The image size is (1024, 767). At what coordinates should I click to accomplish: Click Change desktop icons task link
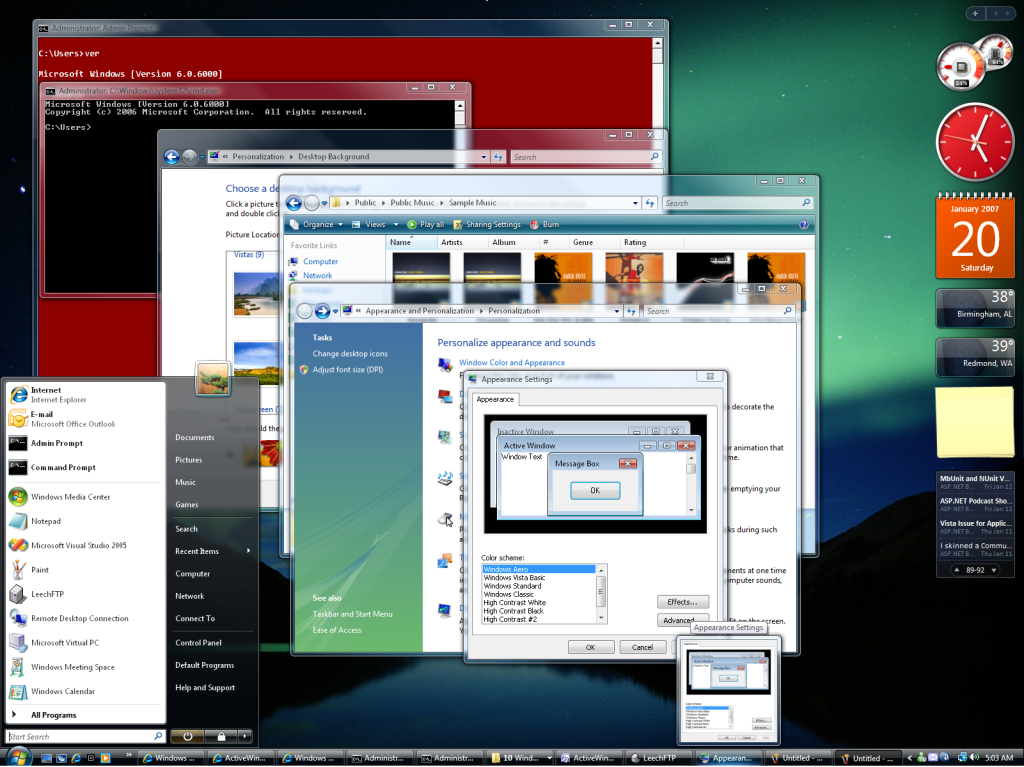pyautogui.click(x=350, y=354)
